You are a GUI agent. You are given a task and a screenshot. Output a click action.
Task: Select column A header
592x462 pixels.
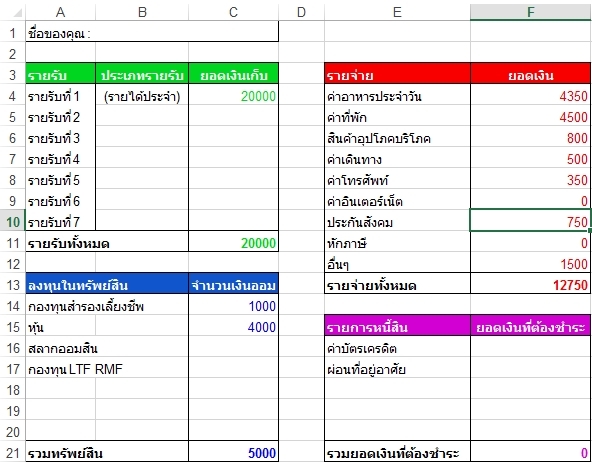(x=60, y=12)
